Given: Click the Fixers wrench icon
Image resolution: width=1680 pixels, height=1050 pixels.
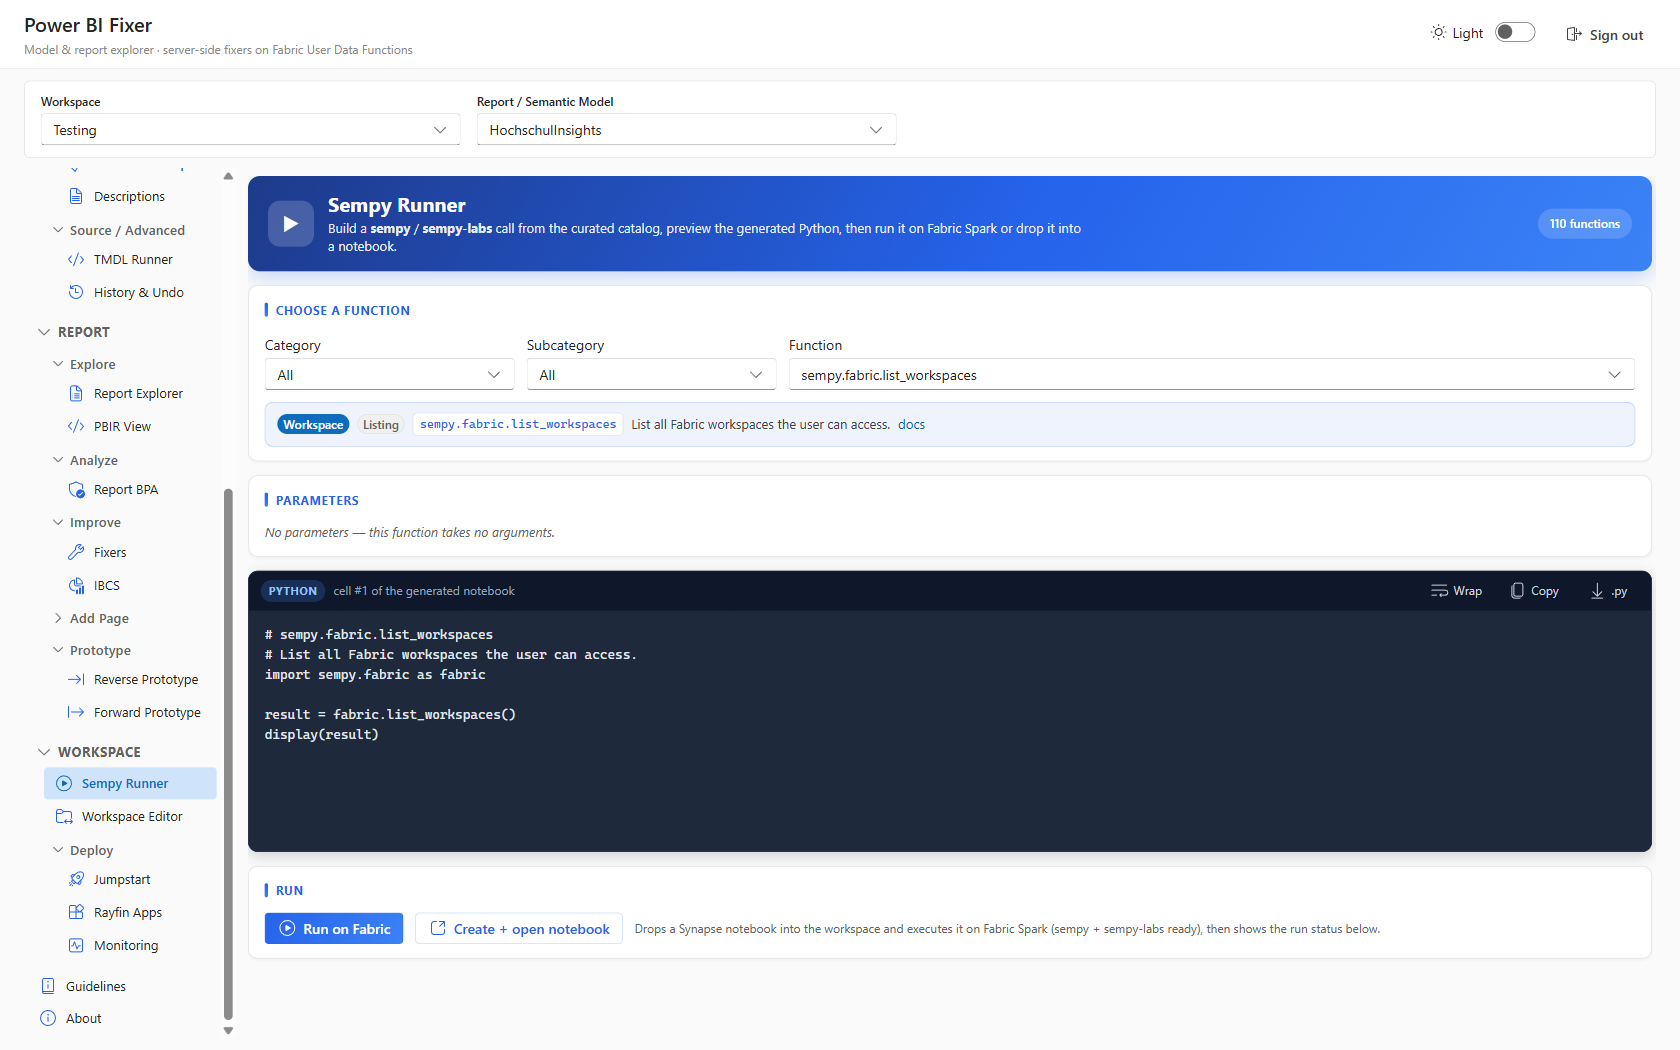Looking at the screenshot, I should (x=76, y=552).
